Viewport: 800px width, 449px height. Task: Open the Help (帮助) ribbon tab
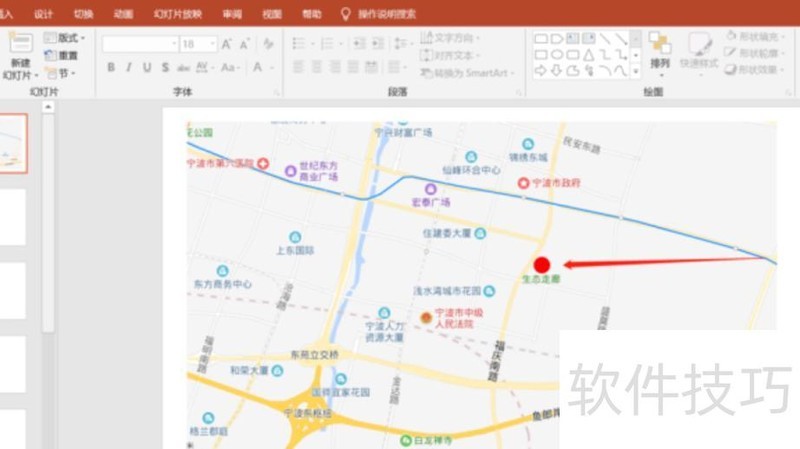tap(312, 14)
